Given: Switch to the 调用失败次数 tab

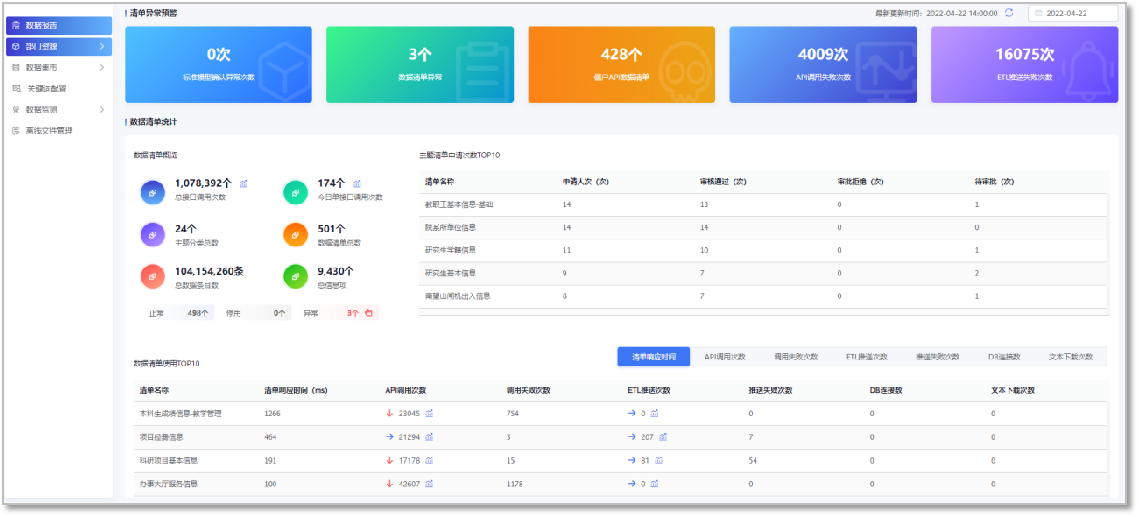Looking at the screenshot, I should [x=795, y=357].
